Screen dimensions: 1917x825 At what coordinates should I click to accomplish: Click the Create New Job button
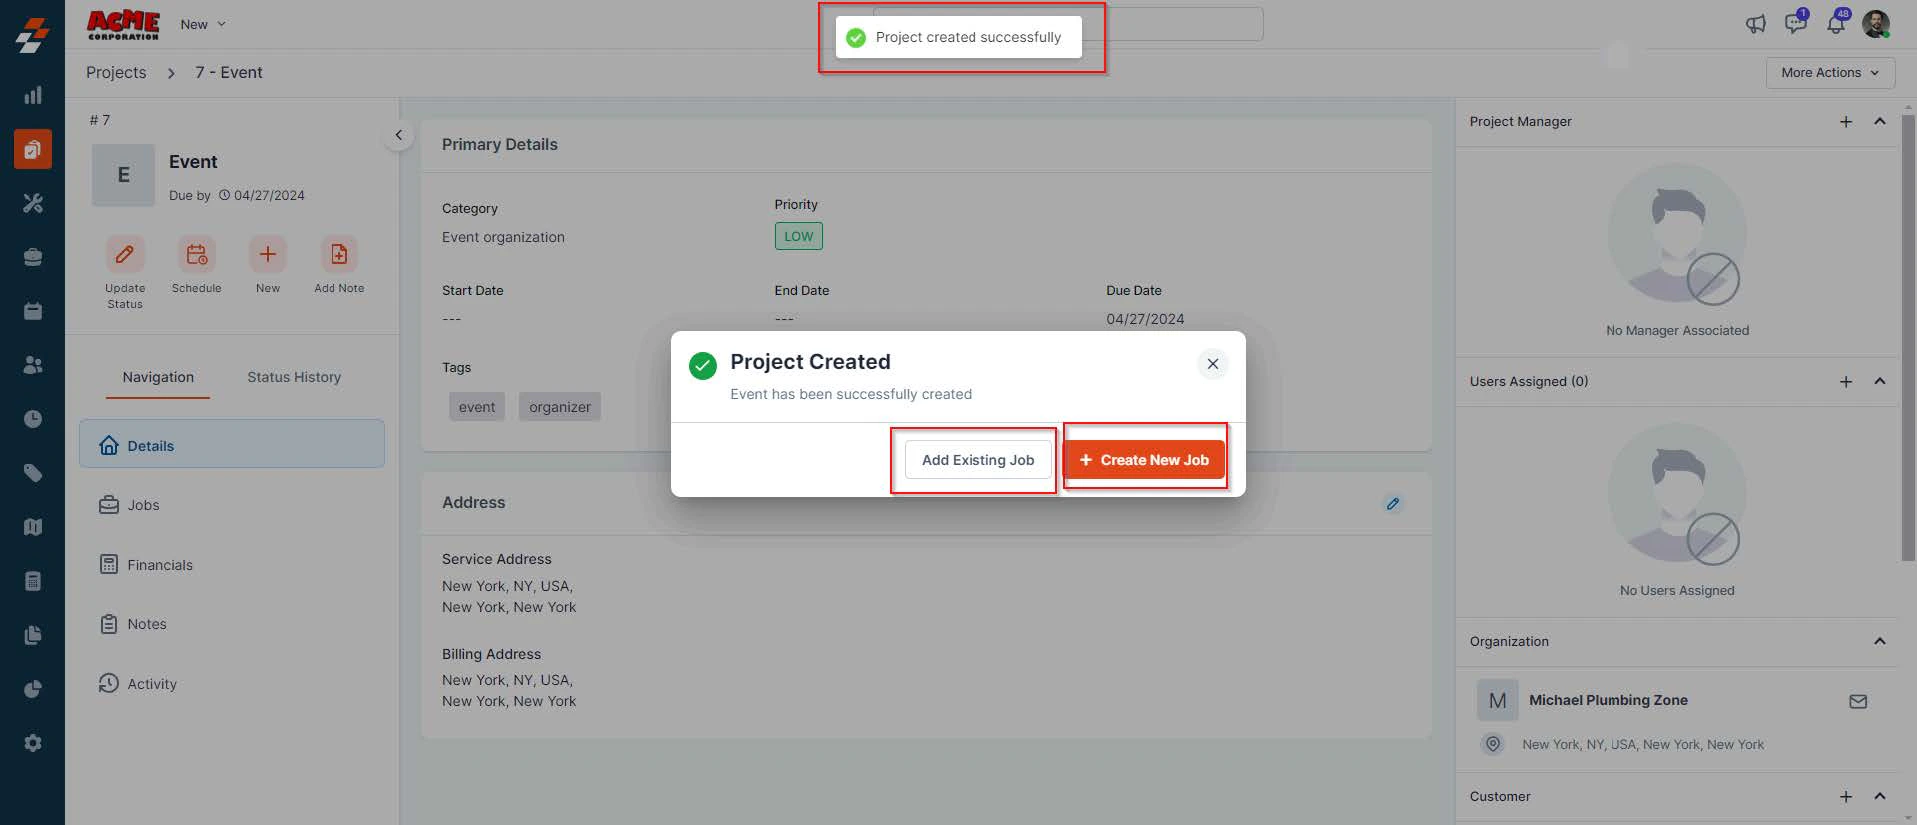pyautogui.click(x=1144, y=460)
